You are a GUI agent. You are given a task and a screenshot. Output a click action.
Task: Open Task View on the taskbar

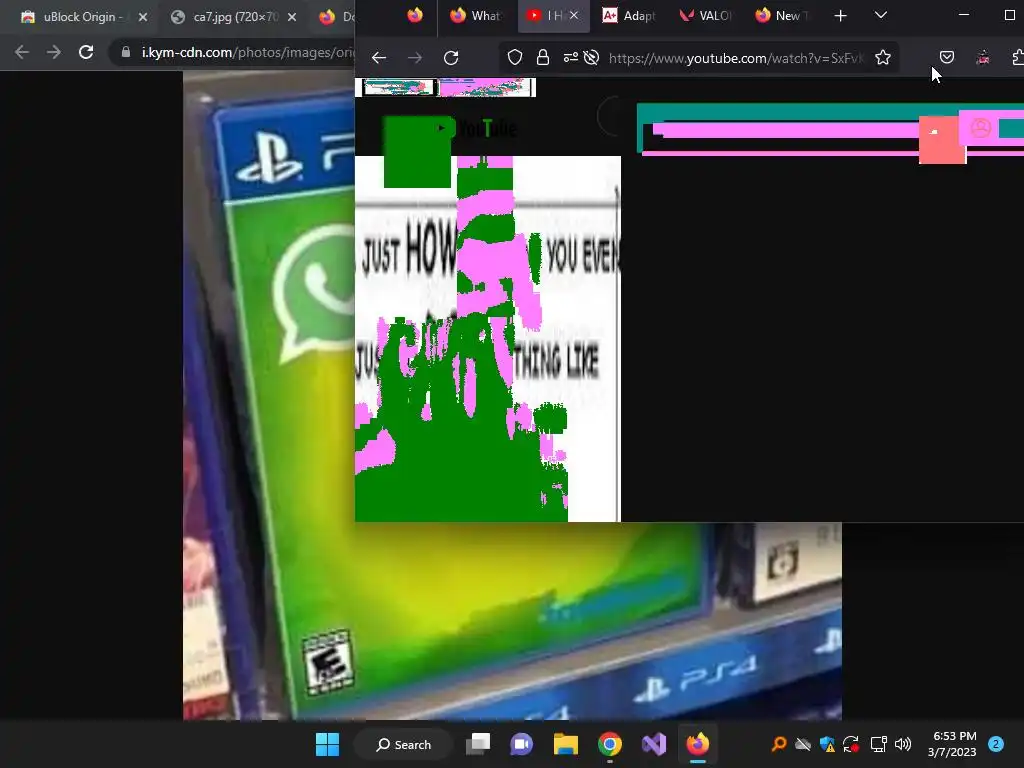(478, 744)
